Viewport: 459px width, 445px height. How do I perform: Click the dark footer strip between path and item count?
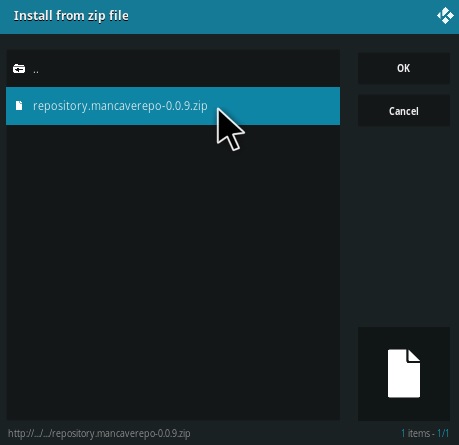coord(296,433)
